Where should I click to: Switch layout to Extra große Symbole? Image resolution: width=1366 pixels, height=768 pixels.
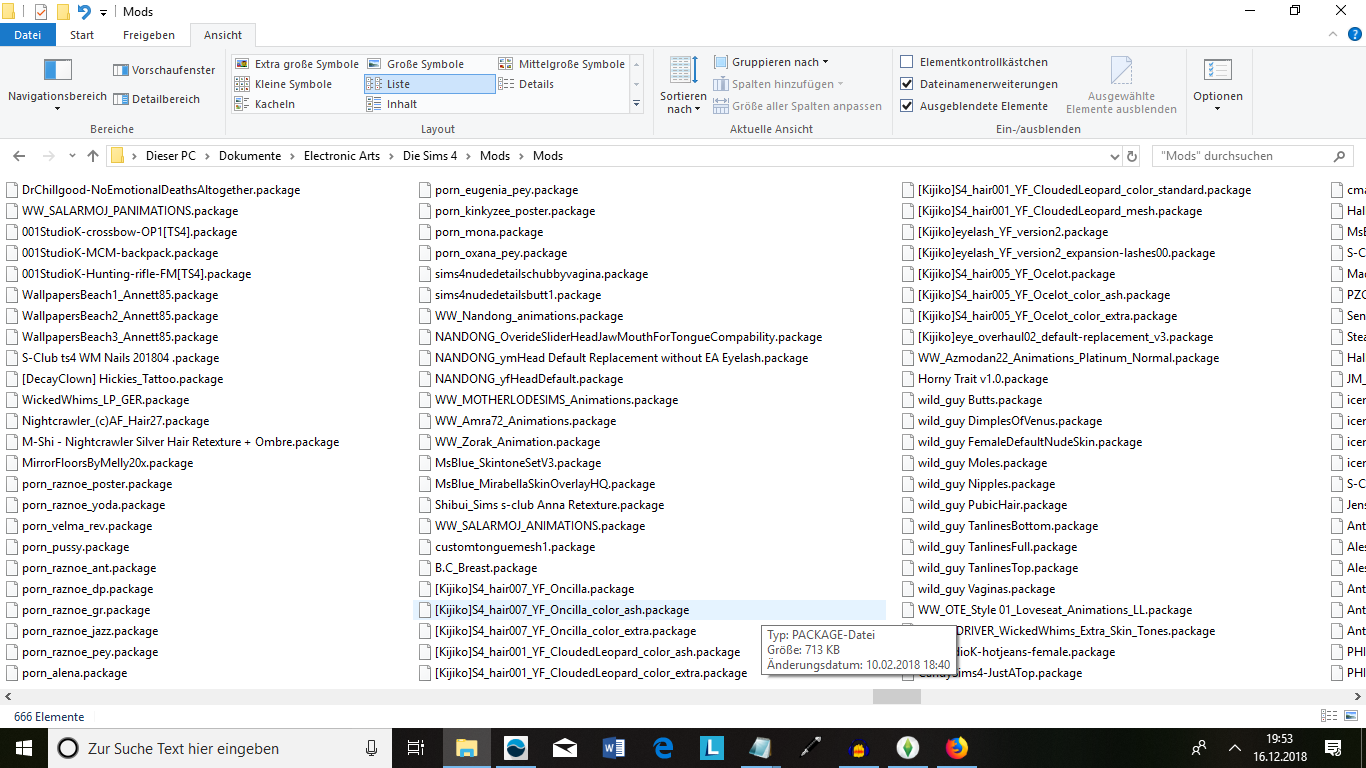(x=296, y=64)
